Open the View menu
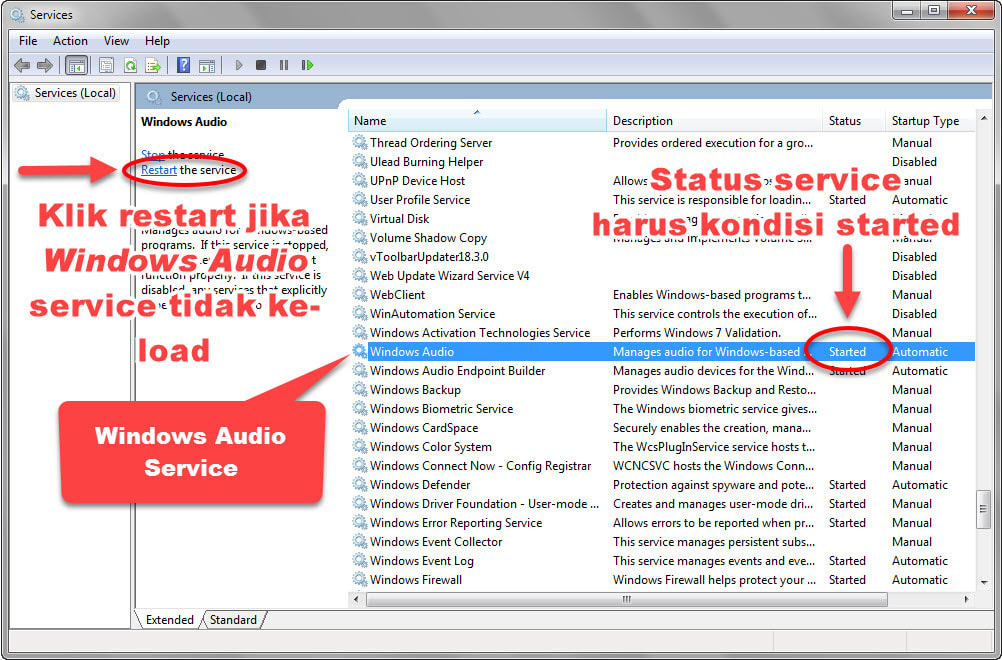 116,41
